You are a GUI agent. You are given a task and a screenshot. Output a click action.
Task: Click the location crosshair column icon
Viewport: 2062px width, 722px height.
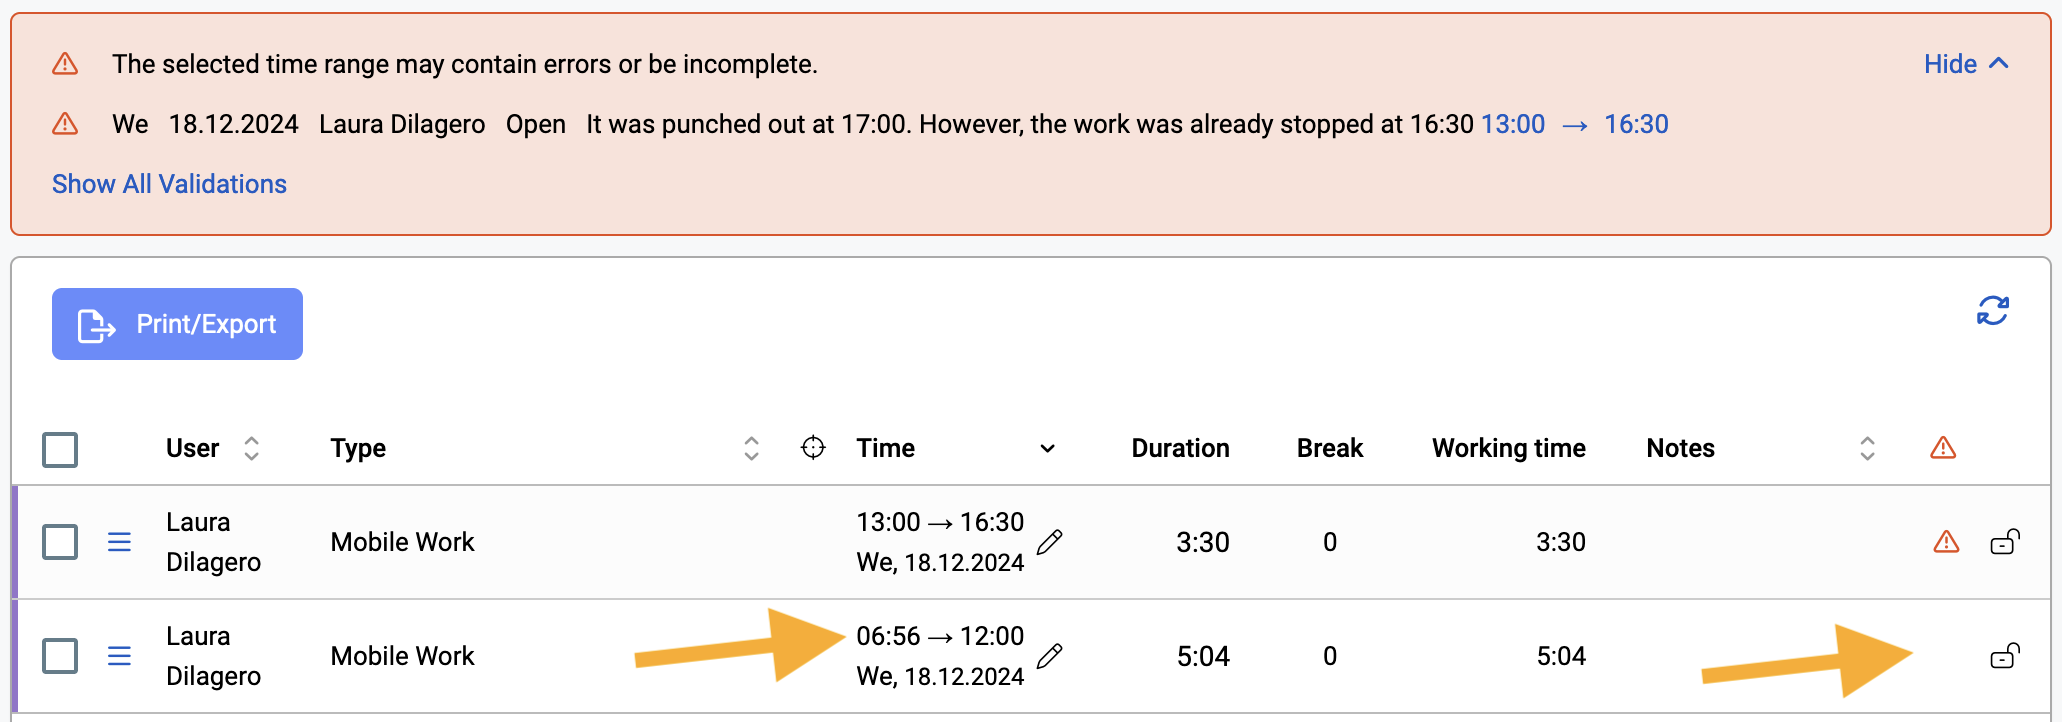pyautogui.click(x=813, y=448)
